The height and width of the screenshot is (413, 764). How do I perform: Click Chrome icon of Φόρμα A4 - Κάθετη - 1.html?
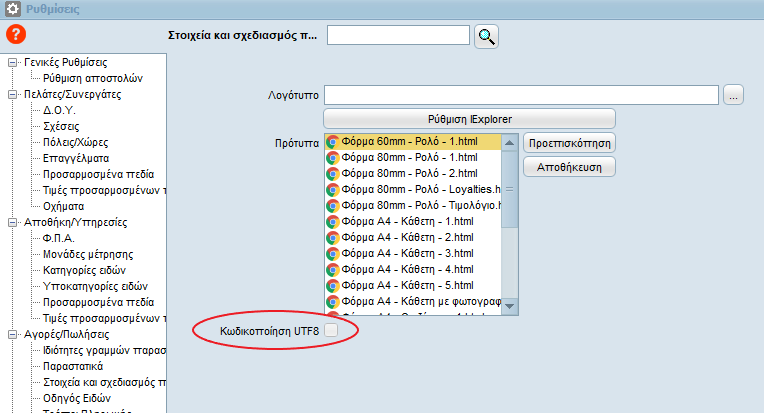point(333,222)
